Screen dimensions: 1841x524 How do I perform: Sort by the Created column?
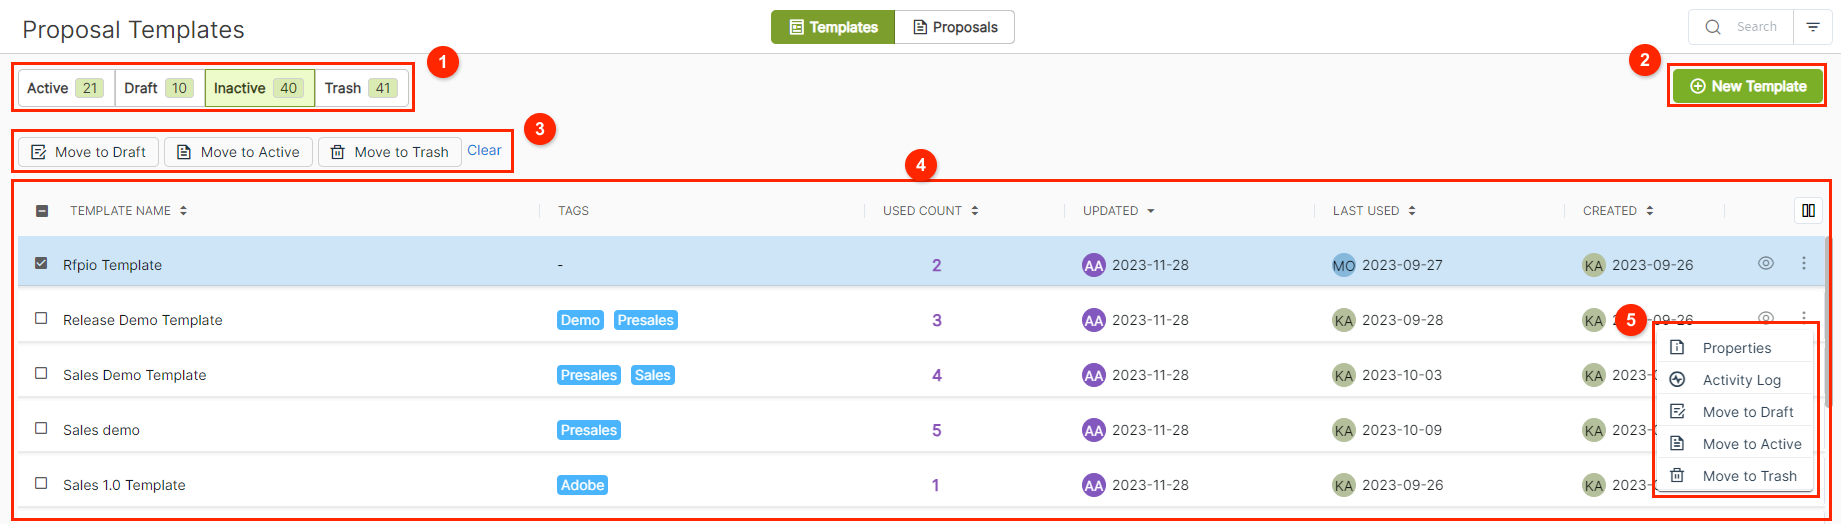1618,211
